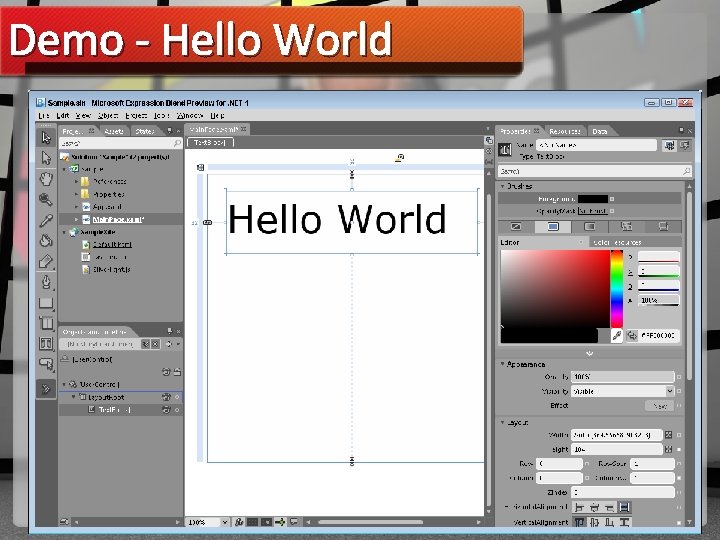
Task: Select the Pen tool
Action: pos(46,282)
